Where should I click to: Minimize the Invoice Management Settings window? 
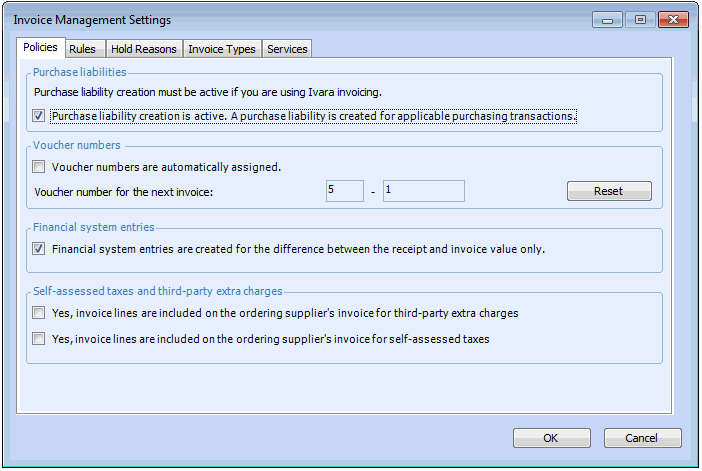[606, 20]
